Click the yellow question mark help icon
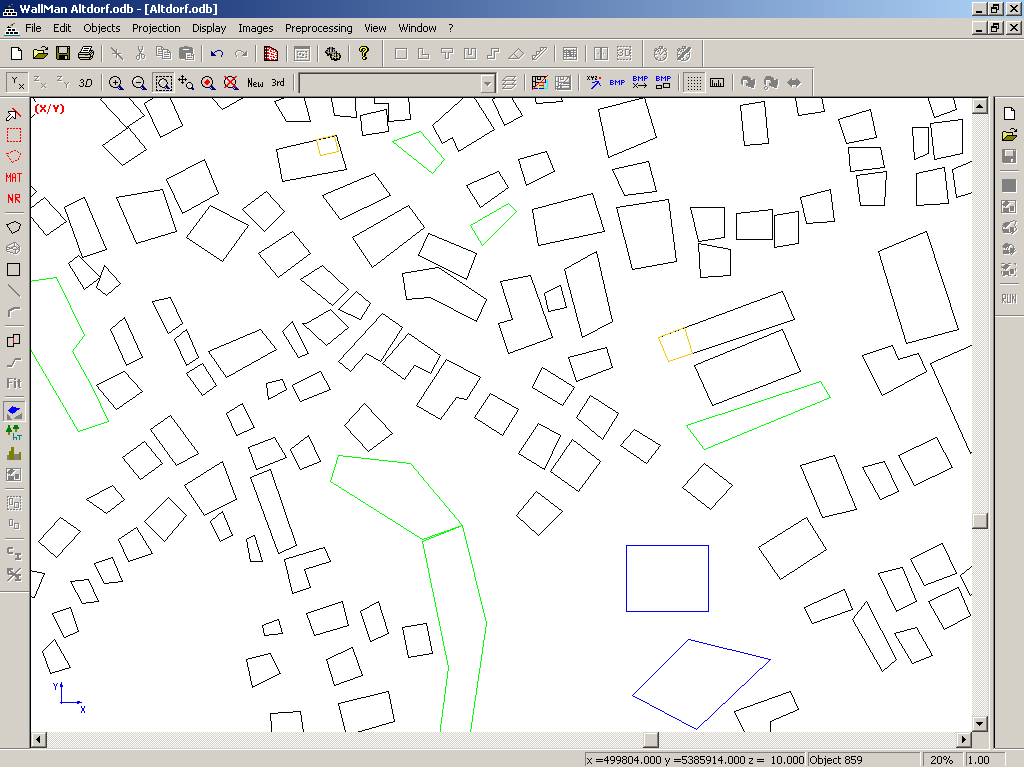This screenshot has height=768, width=1024. (x=364, y=53)
